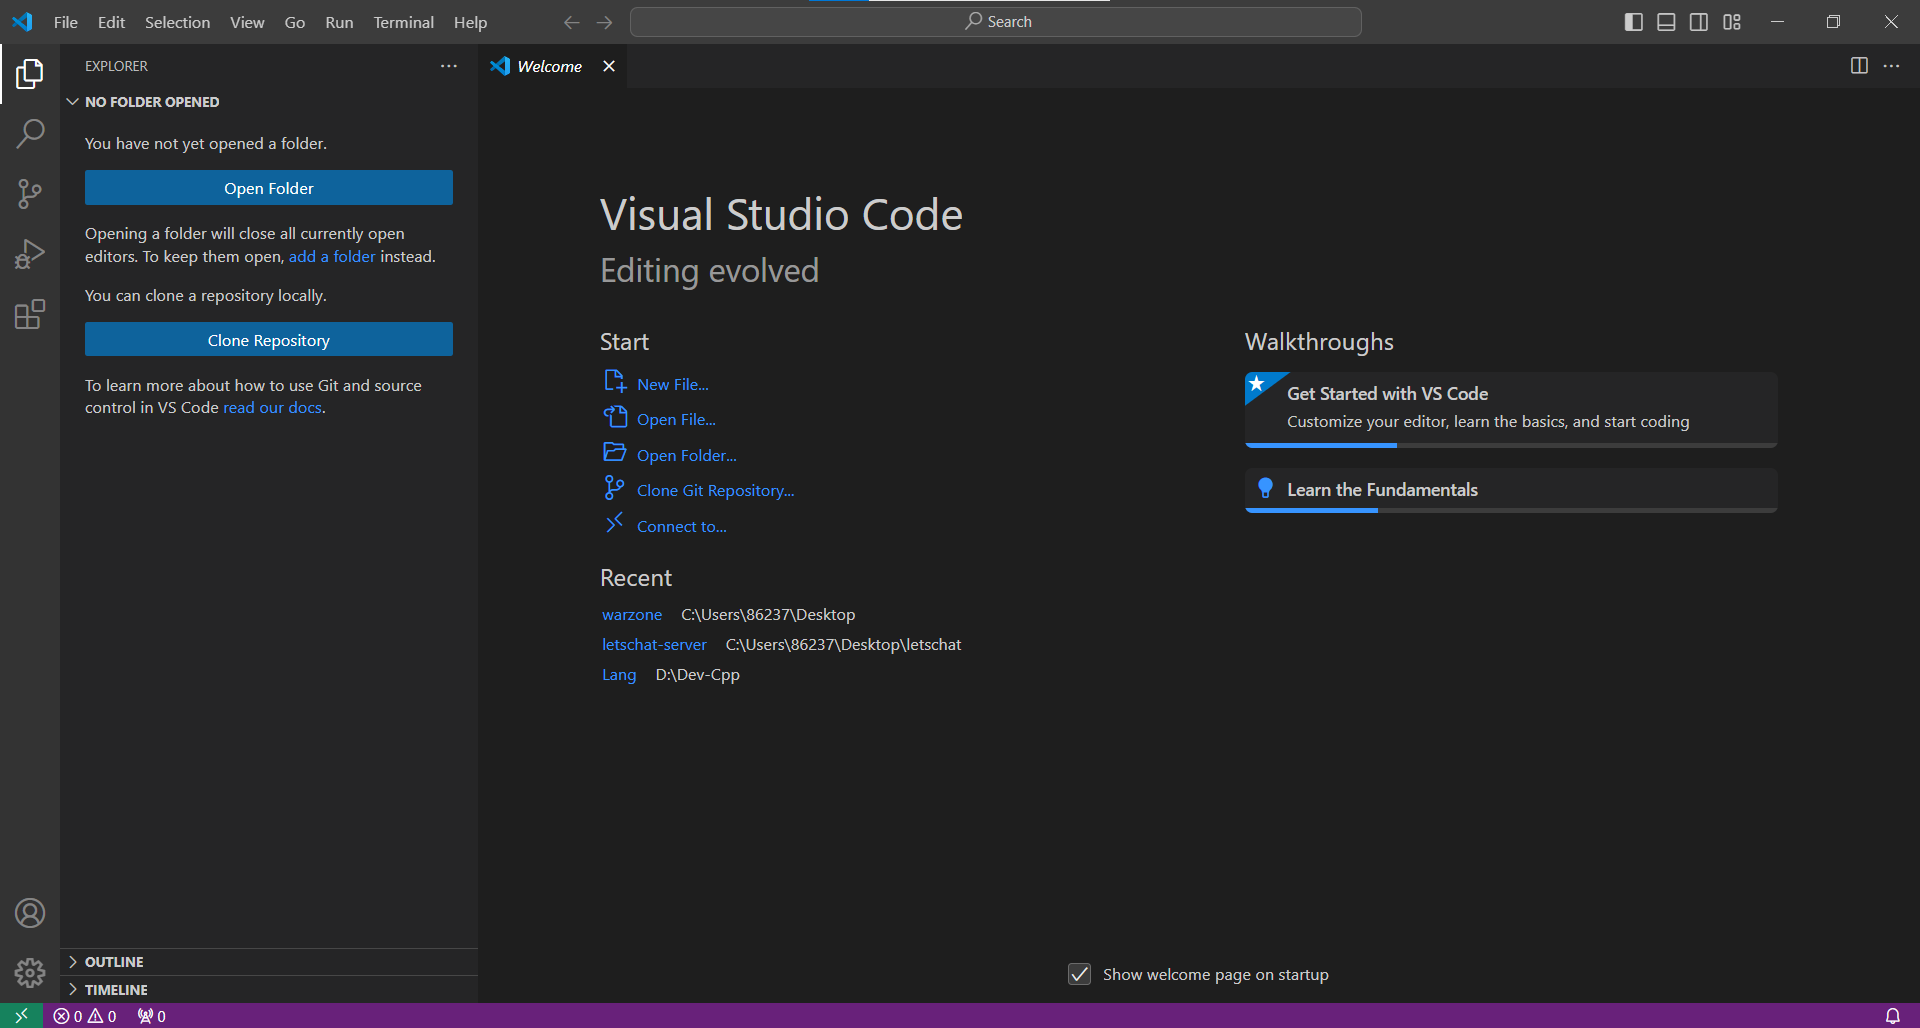Click the Clone Repository button
This screenshot has width=1920, height=1028.
pos(268,340)
